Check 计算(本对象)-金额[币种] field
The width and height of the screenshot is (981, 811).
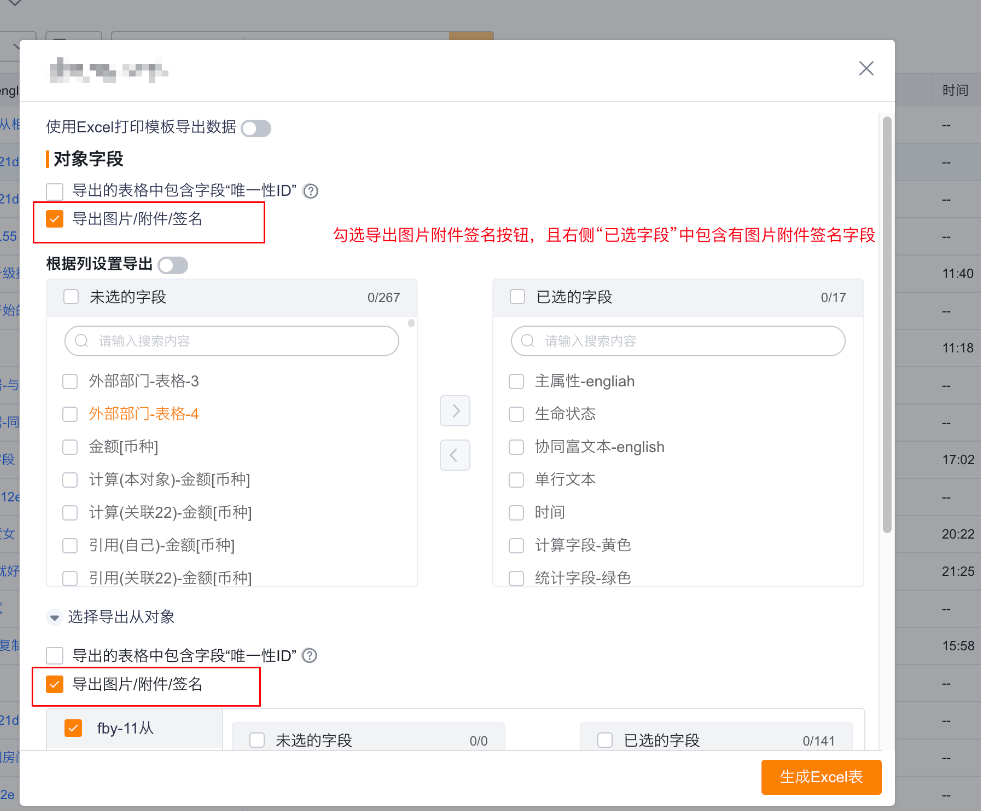pyautogui.click(x=70, y=480)
